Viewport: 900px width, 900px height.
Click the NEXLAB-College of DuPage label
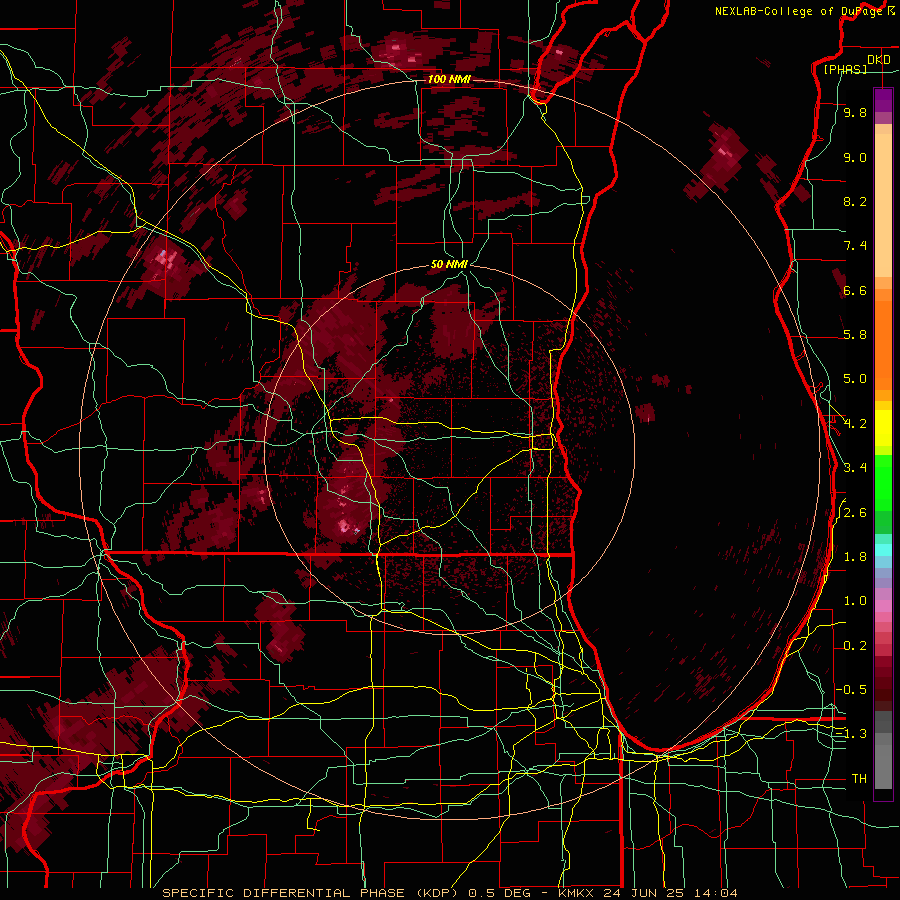(800, 11)
